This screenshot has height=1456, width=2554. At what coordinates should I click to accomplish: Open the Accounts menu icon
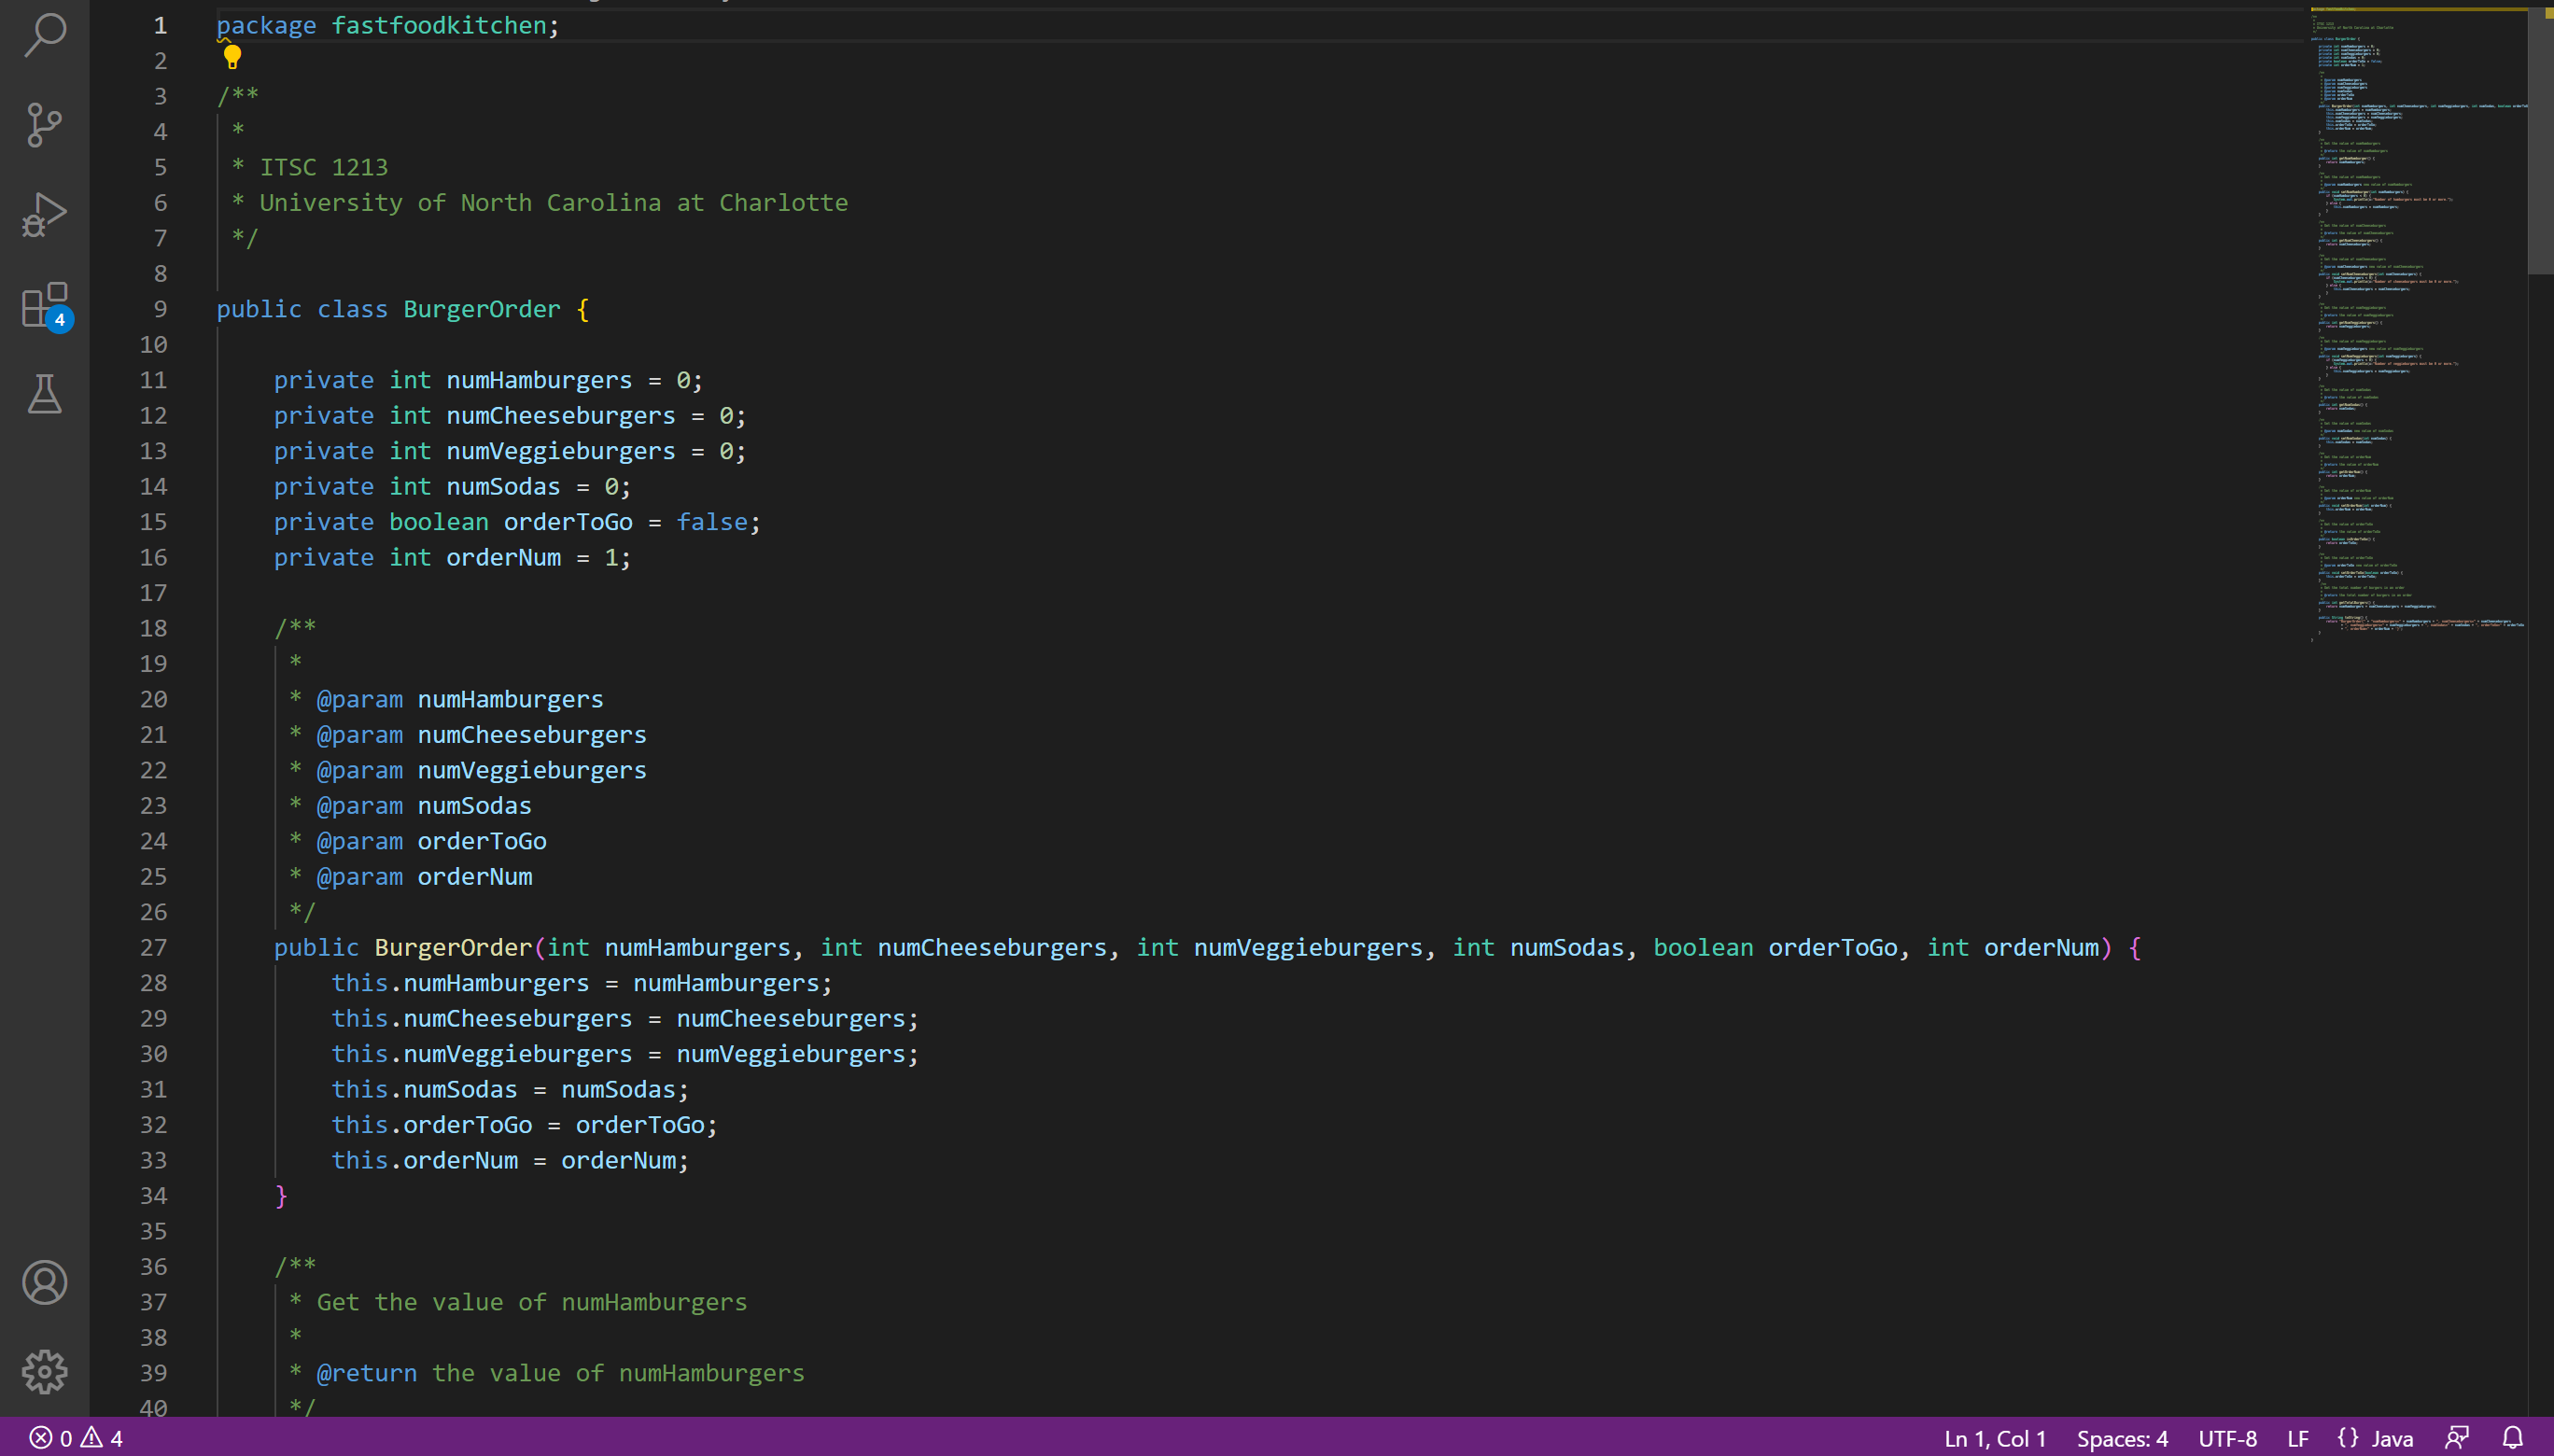(x=44, y=1282)
